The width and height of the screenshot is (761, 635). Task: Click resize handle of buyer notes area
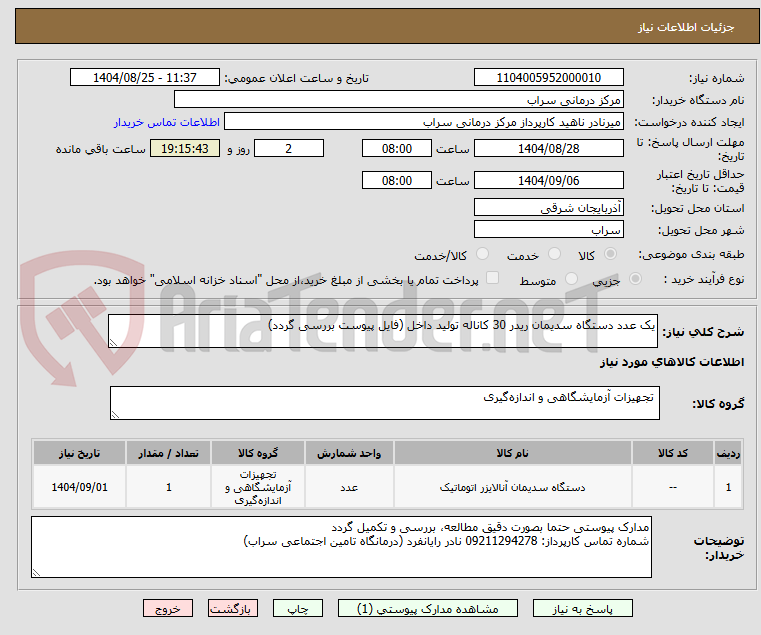(x=36, y=573)
